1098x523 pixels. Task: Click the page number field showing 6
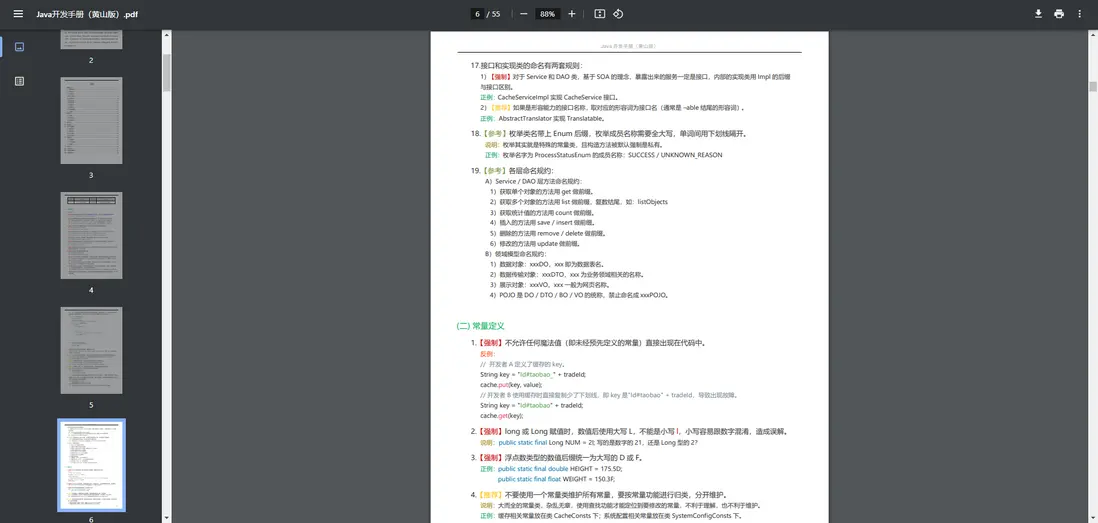point(477,14)
